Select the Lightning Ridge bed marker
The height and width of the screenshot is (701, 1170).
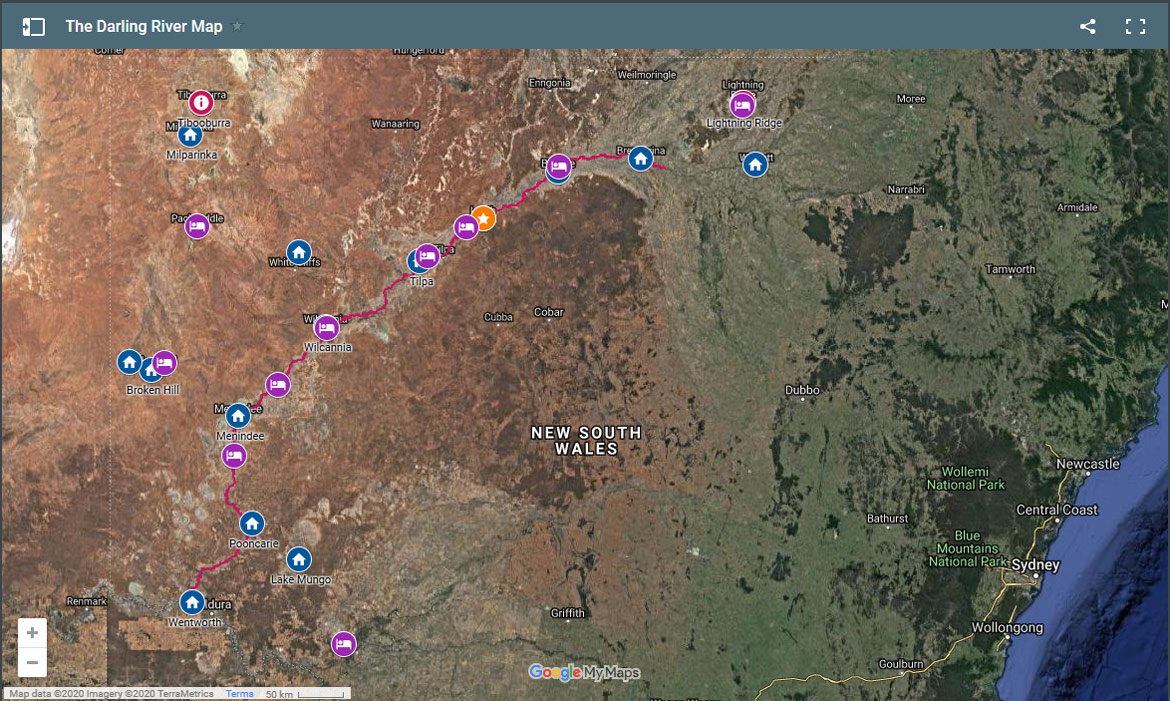tap(742, 105)
